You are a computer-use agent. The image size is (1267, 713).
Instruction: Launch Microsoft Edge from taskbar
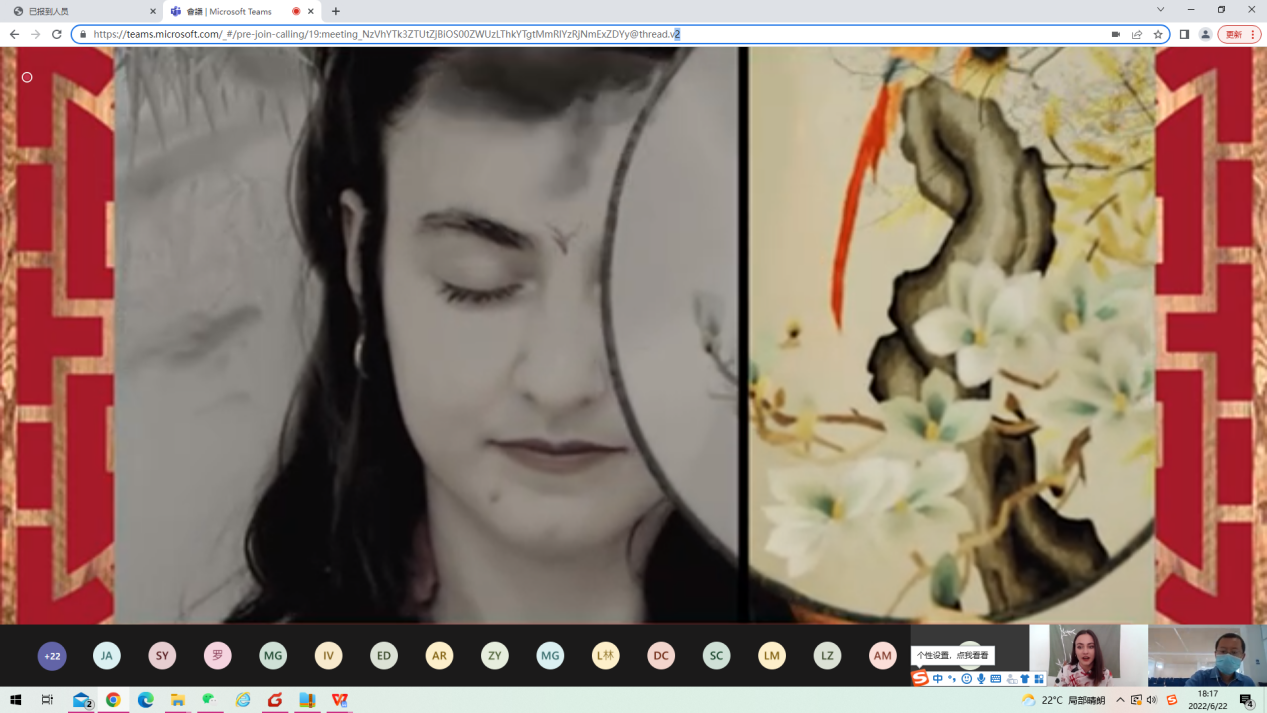click(x=146, y=700)
